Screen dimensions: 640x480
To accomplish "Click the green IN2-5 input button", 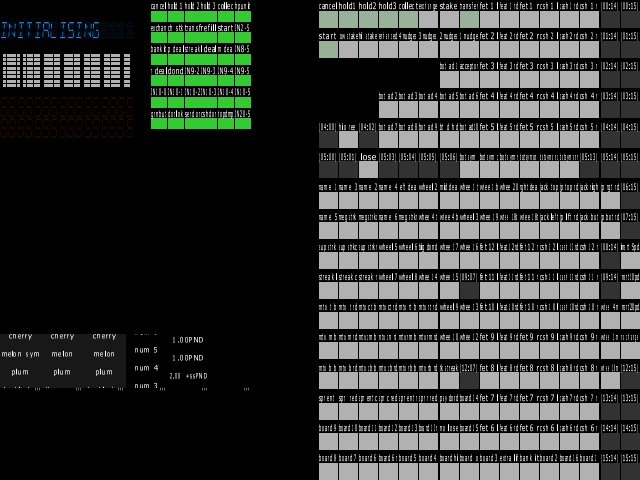I will tap(243, 38).
